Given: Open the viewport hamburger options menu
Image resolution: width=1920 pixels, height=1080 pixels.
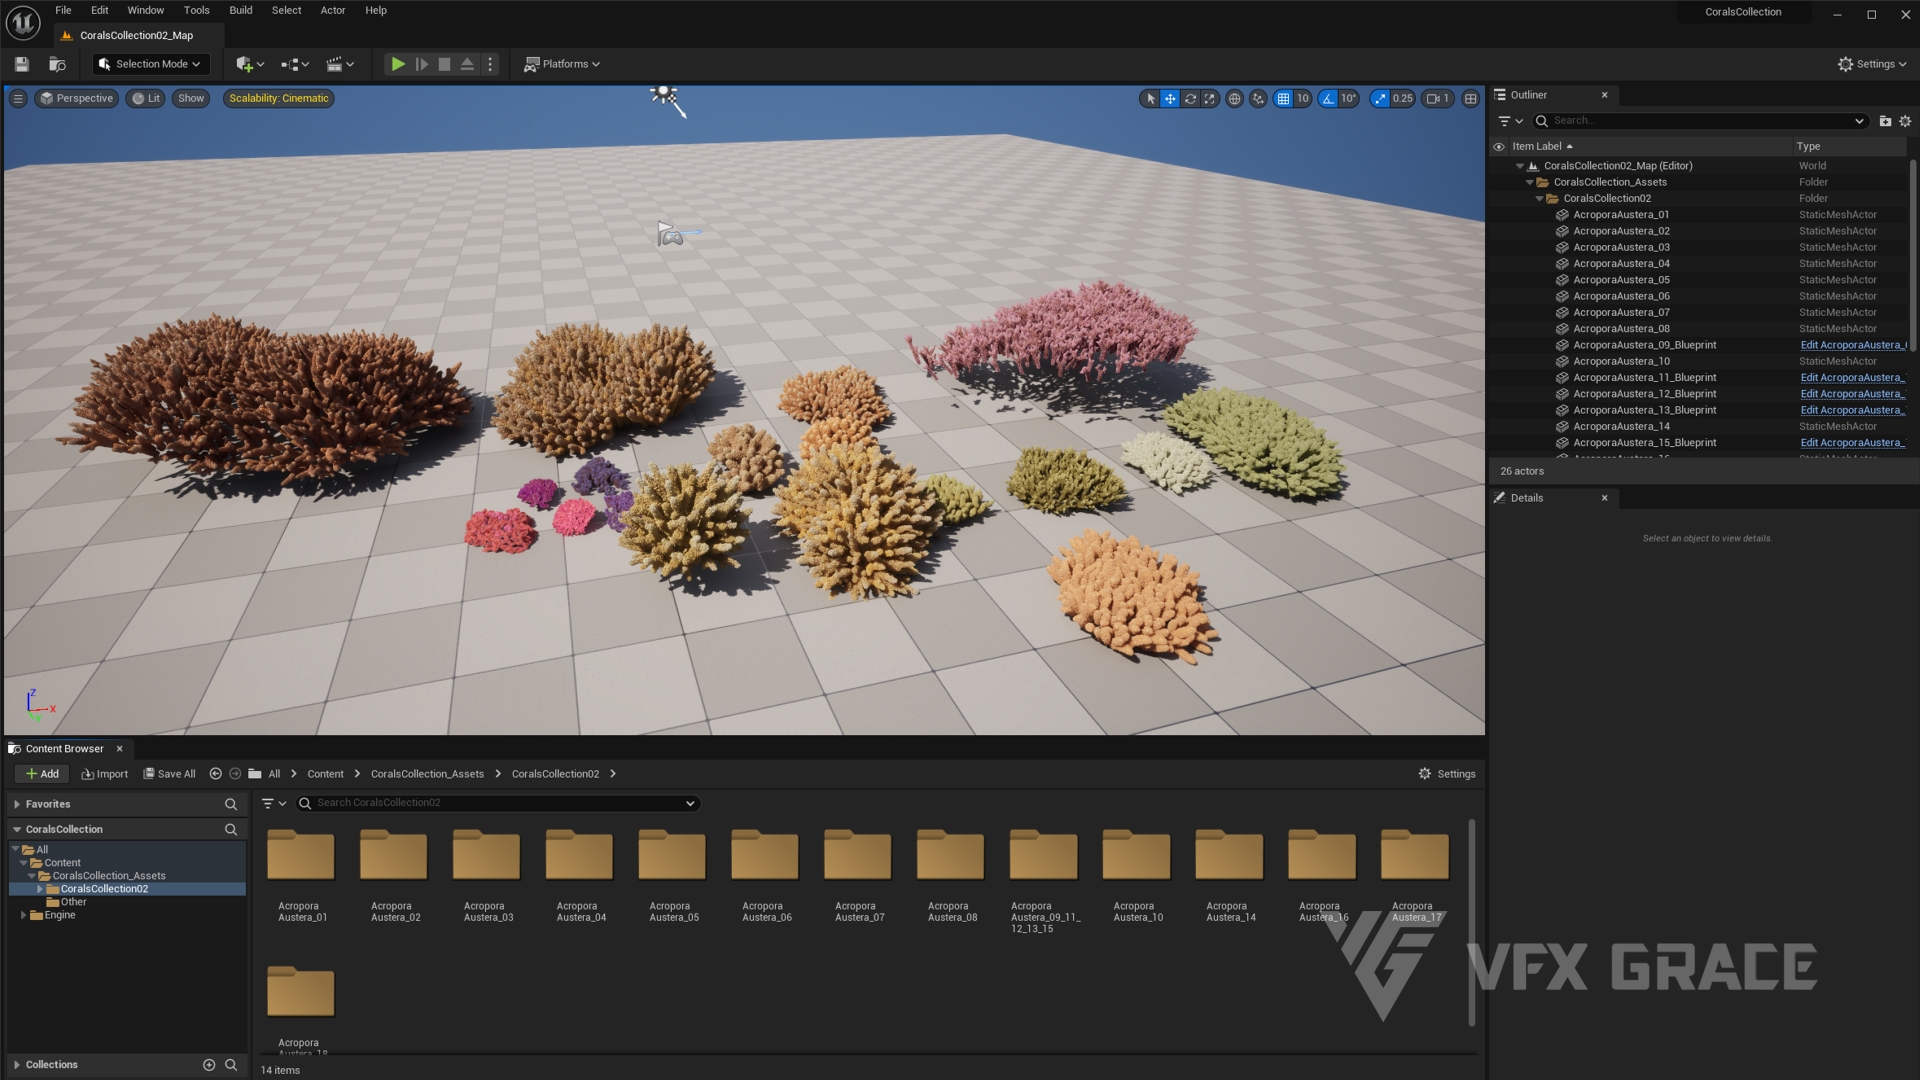Looking at the screenshot, I should 17,98.
